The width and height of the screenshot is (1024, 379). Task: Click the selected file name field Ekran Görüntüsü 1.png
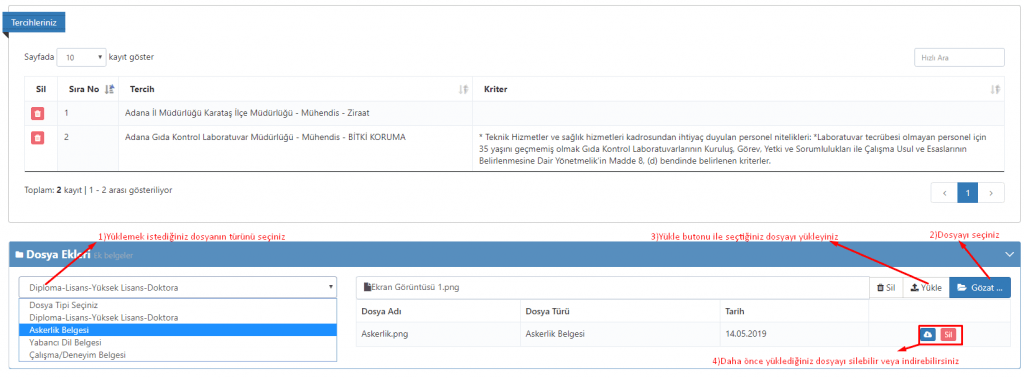coord(613,288)
